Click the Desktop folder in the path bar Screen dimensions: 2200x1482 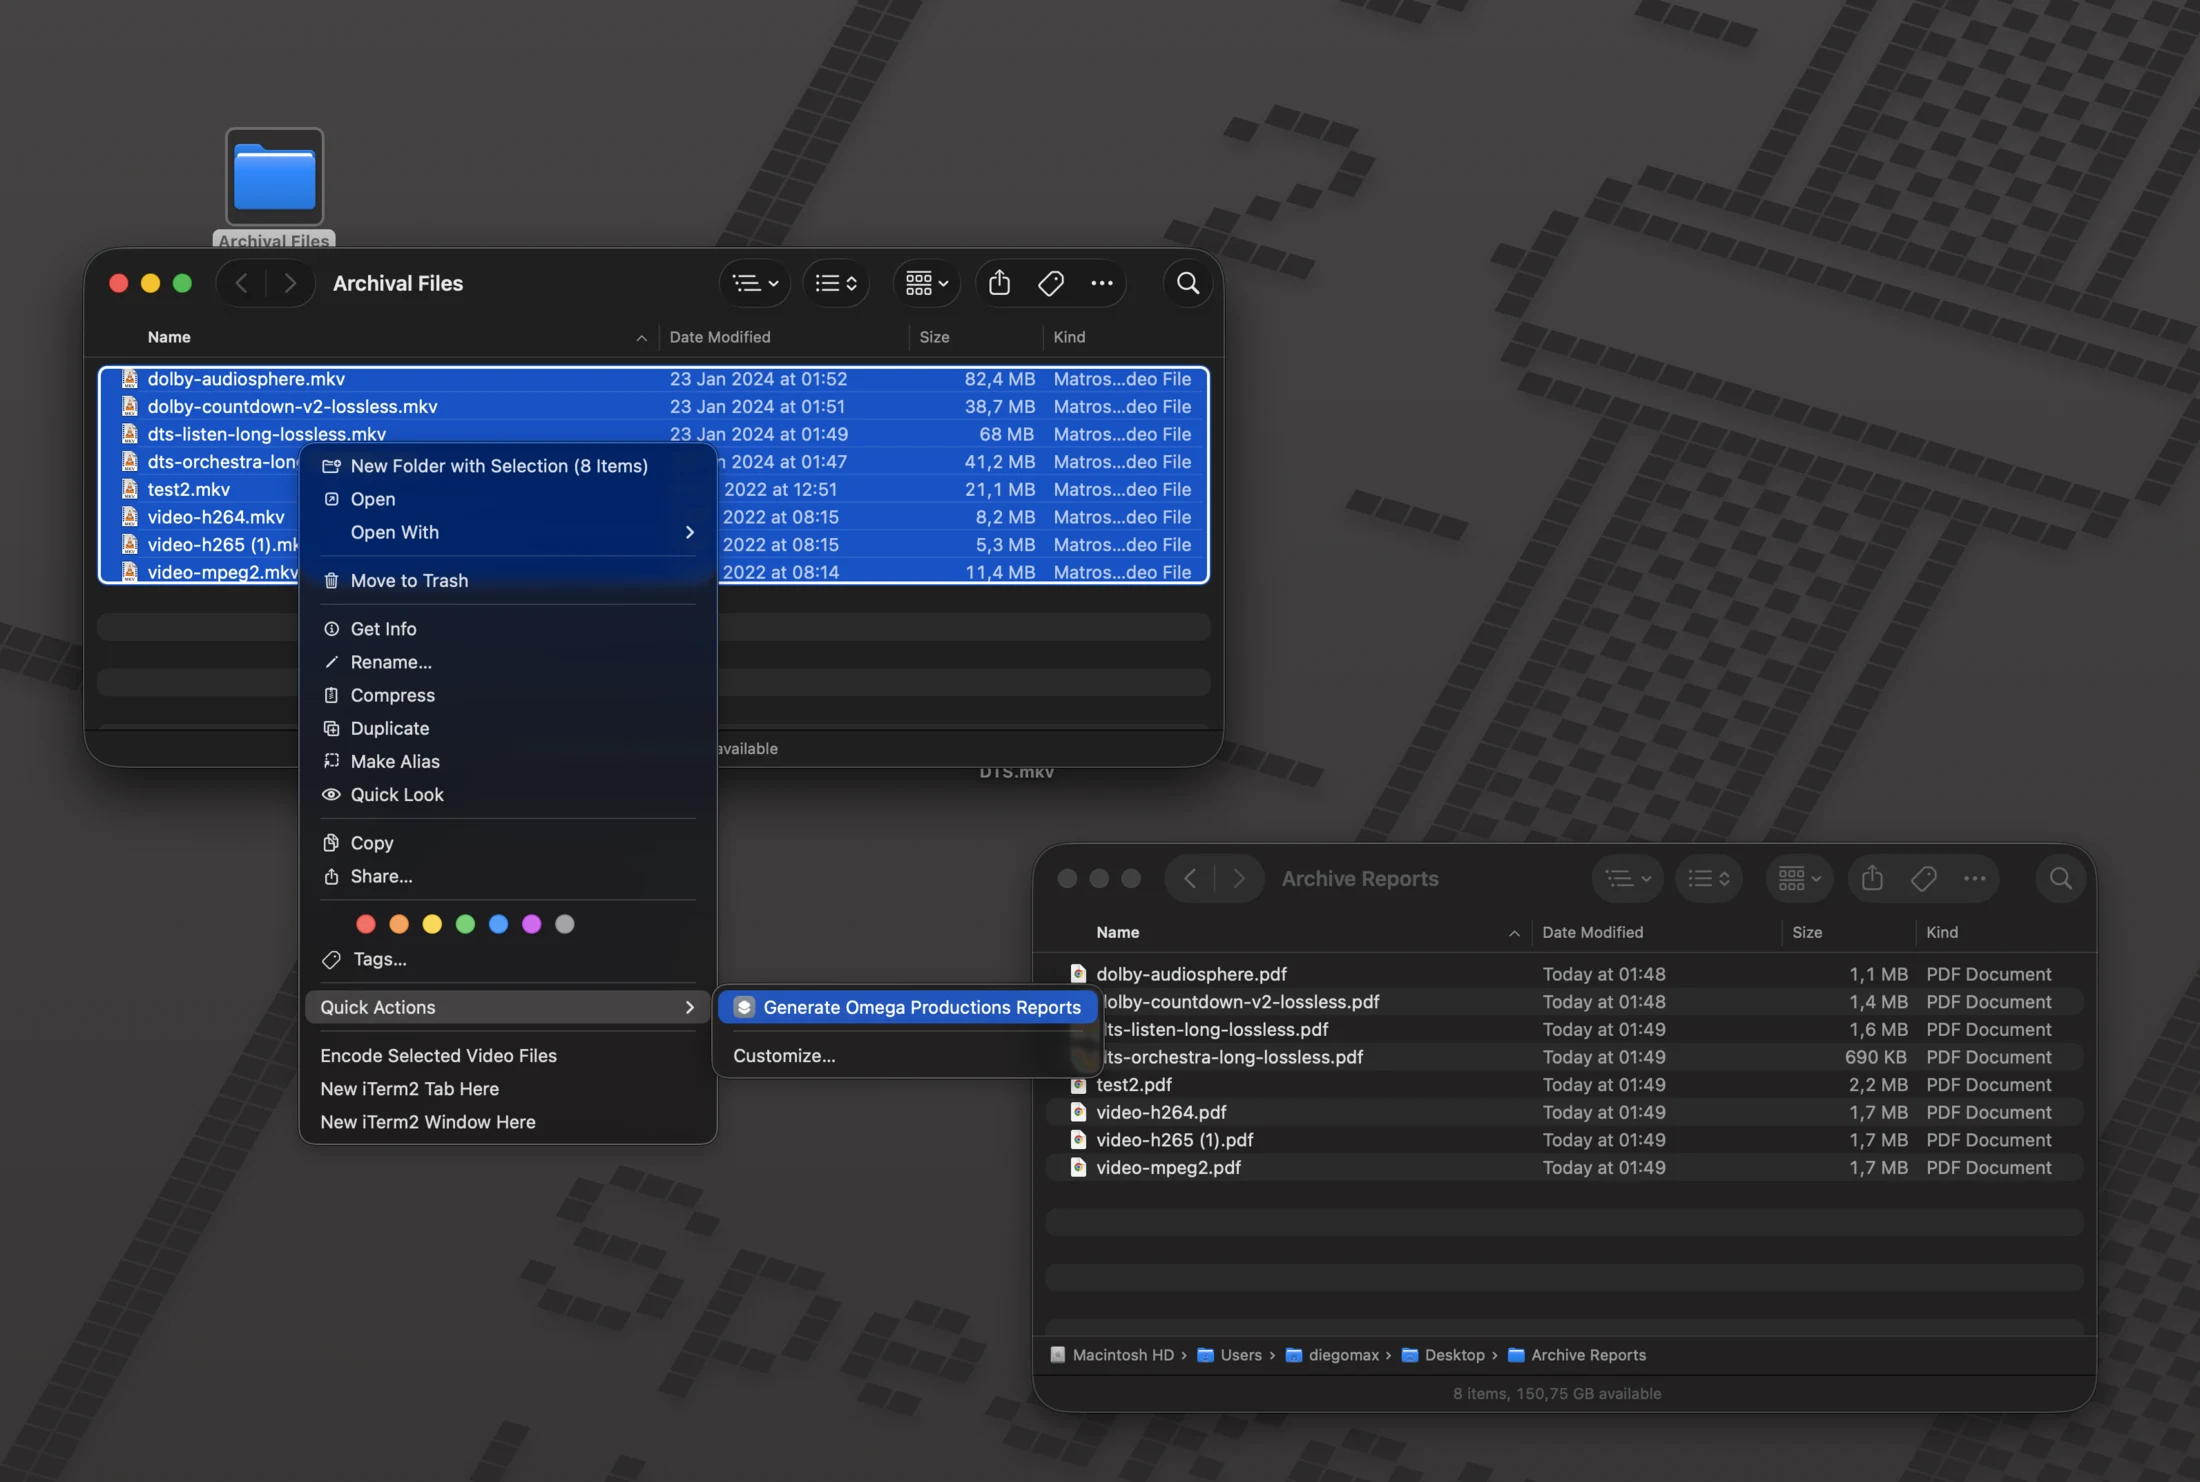[x=1444, y=1355]
